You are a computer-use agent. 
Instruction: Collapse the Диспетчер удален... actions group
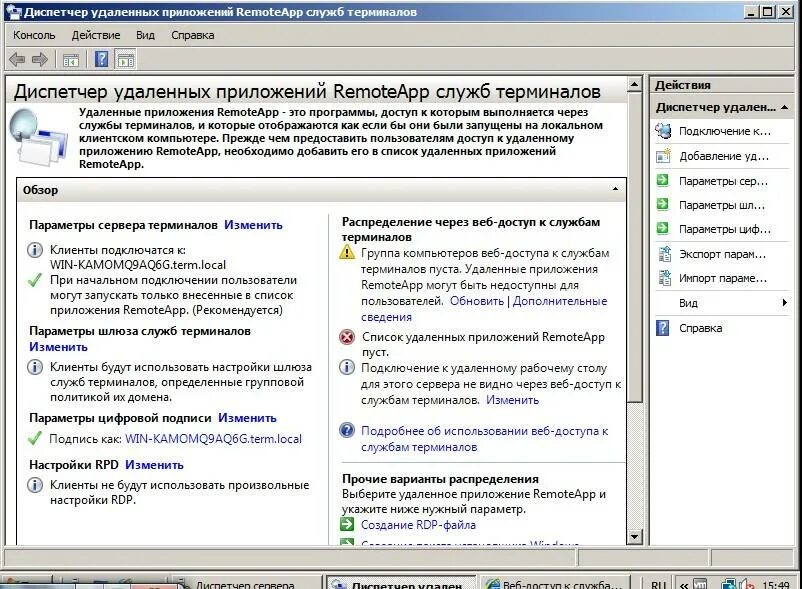[785, 107]
